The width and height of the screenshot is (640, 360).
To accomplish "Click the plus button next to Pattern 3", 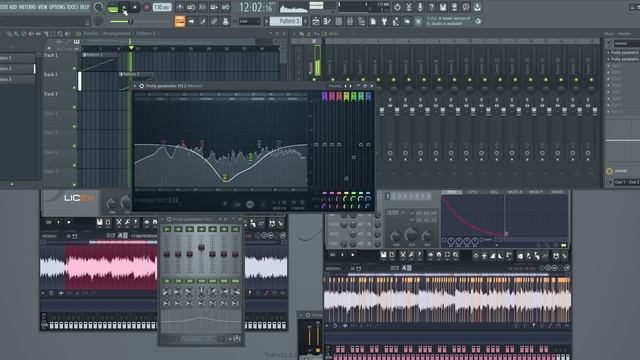I will (x=305, y=21).
